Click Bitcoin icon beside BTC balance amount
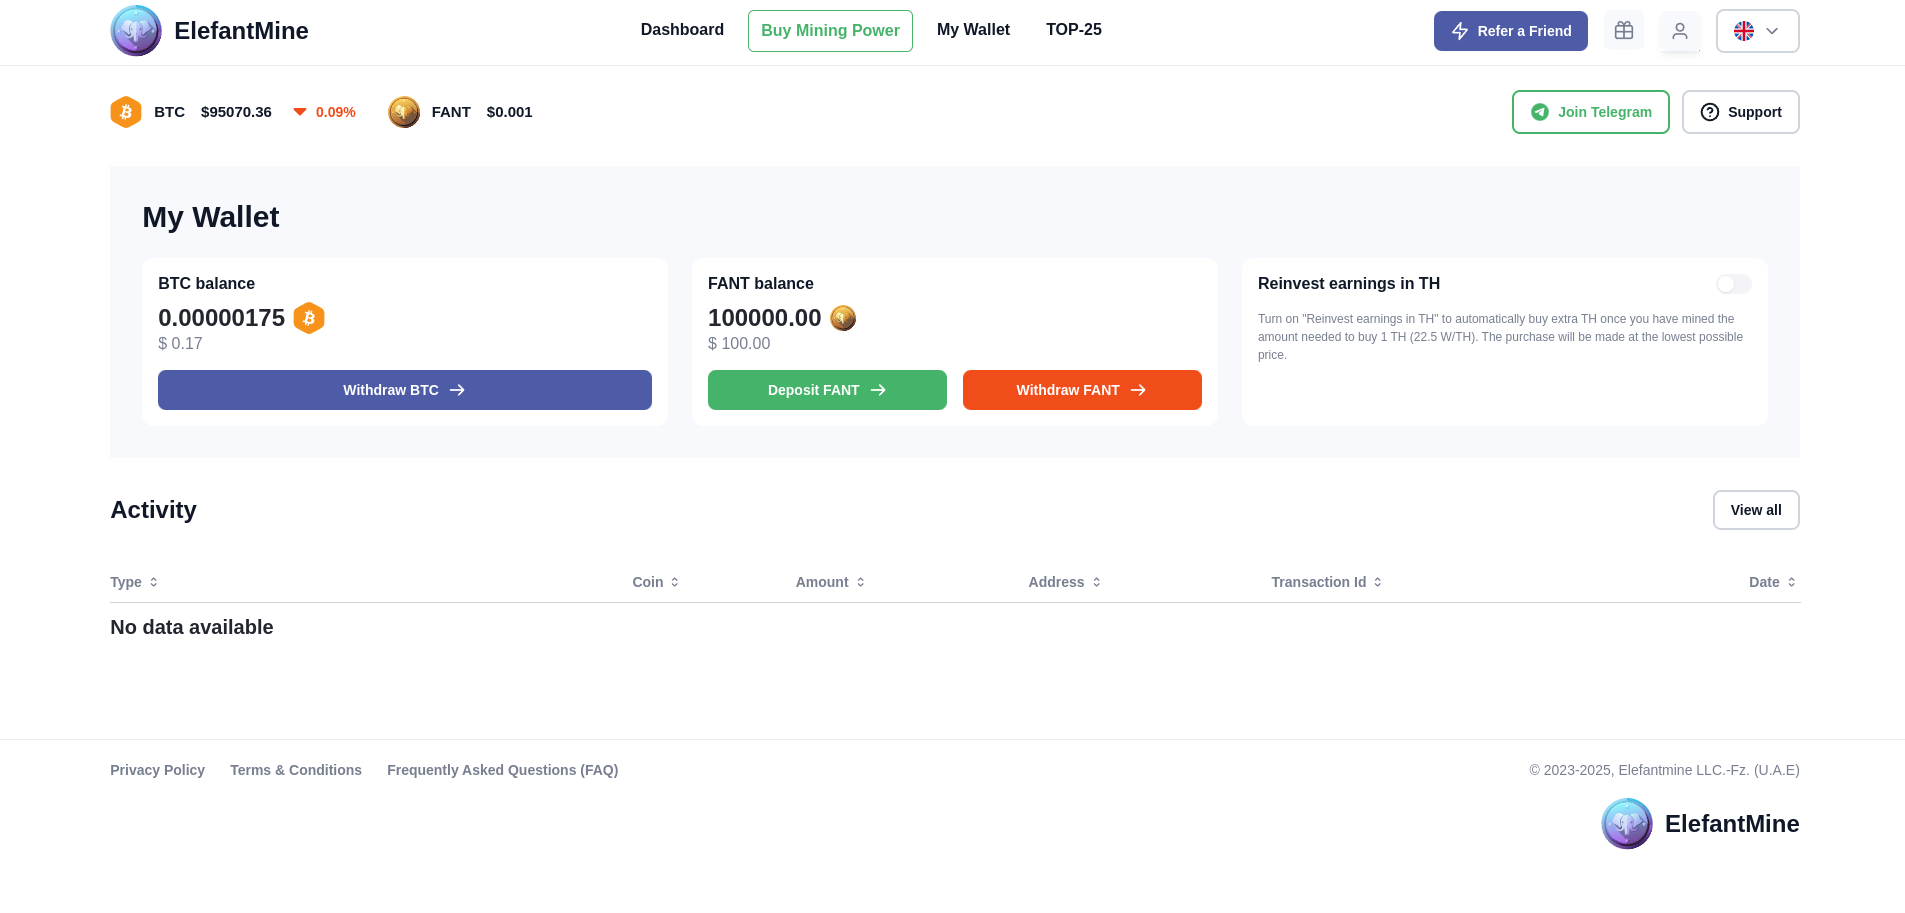Viewport: 1905px width, 913px height. [309, 318]
